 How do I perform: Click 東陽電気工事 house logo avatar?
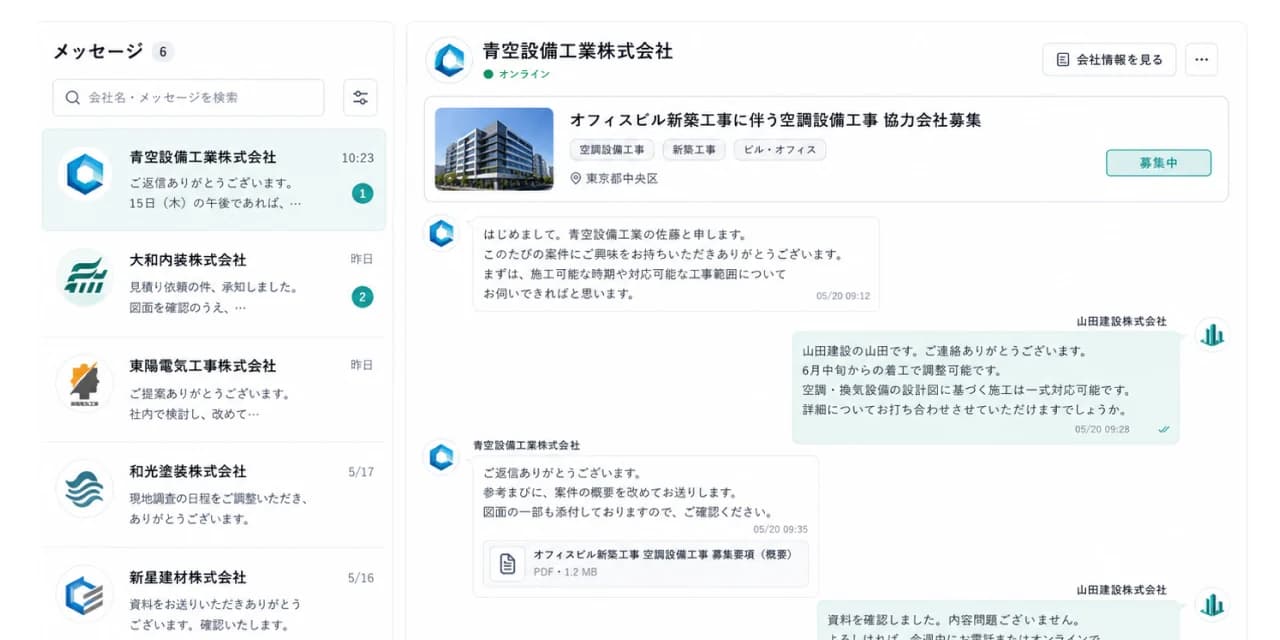(x=85, y=383)
